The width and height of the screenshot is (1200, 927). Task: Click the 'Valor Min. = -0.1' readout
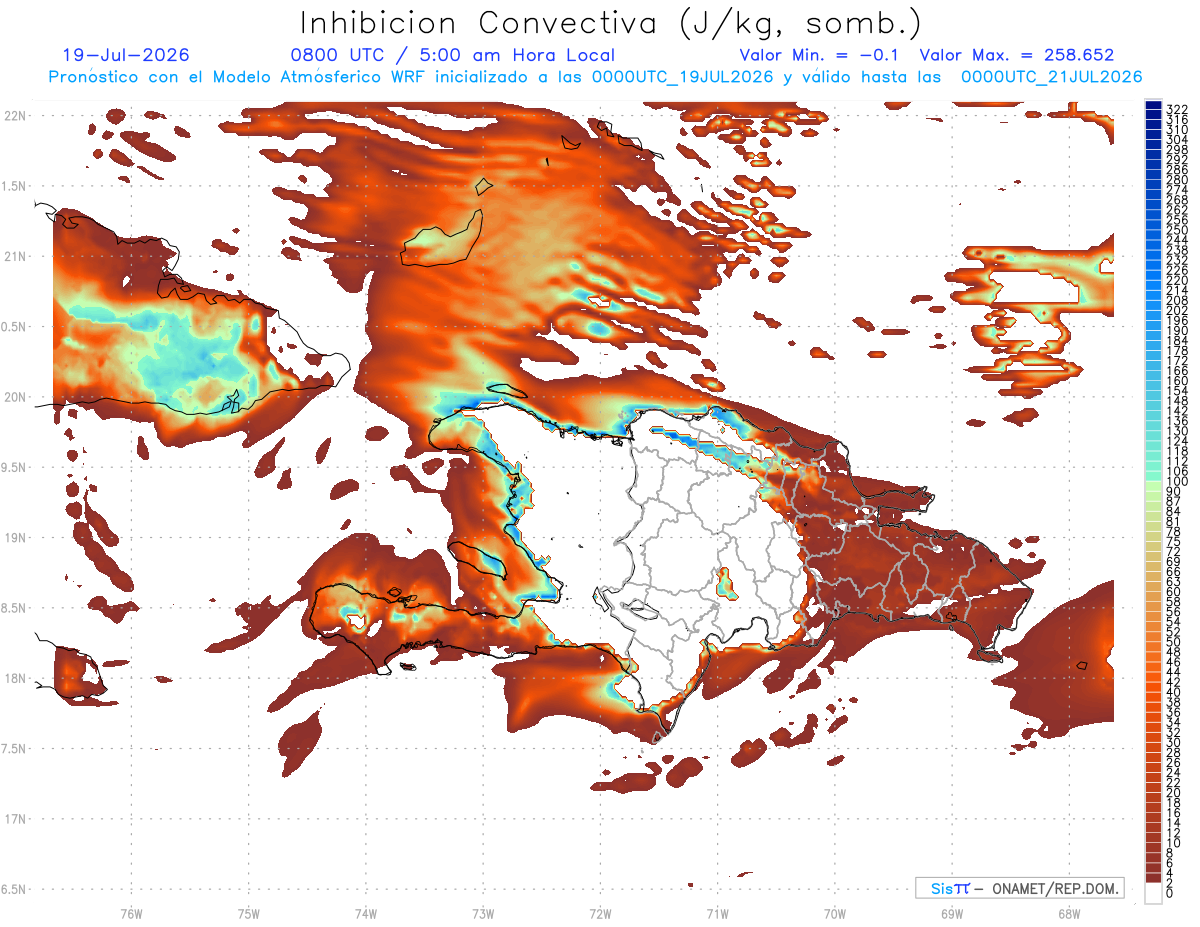(x=820, y=55)
